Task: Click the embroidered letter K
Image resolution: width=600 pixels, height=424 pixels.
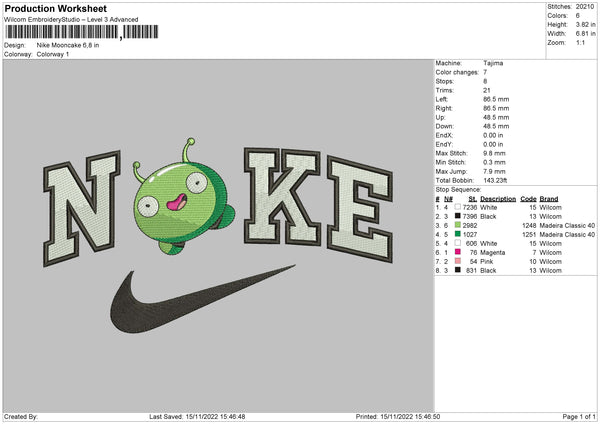Action: point(282,196)
